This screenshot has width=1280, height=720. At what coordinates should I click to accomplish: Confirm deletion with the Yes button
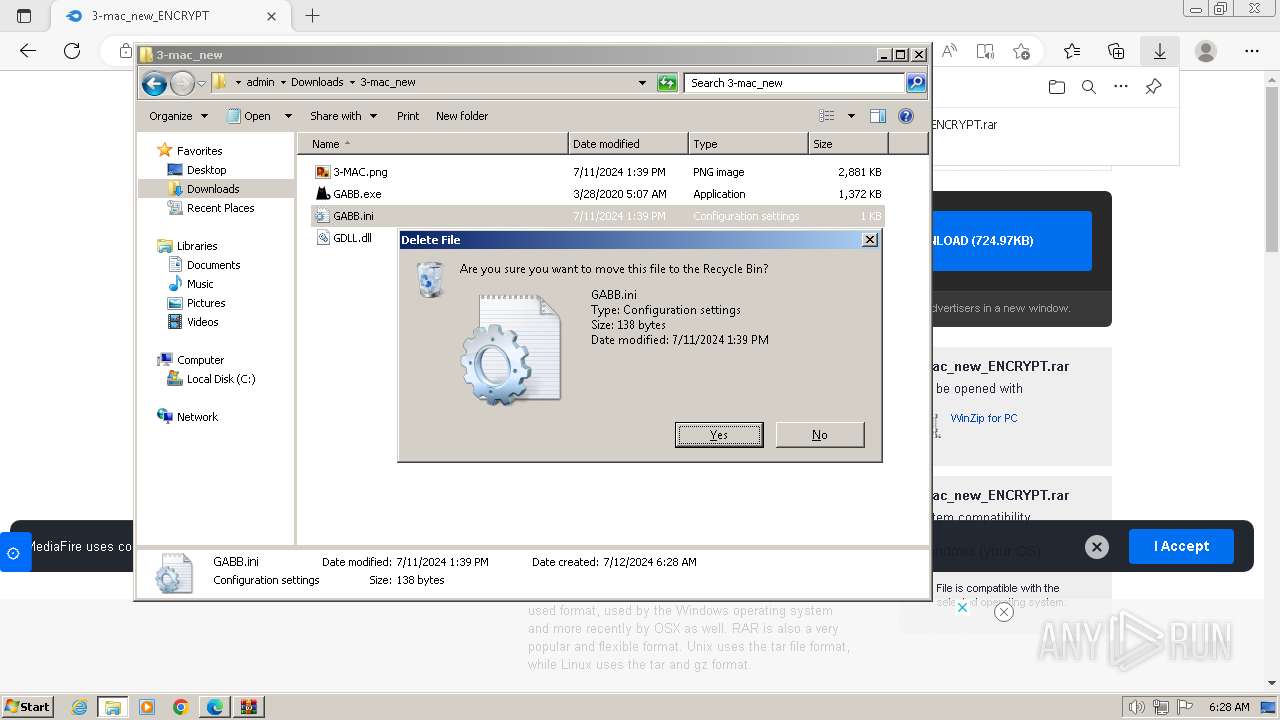point(719,435)
